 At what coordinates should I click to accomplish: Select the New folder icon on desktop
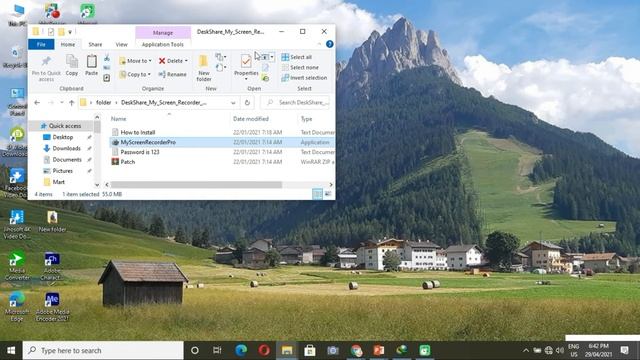tap(52, 222)
